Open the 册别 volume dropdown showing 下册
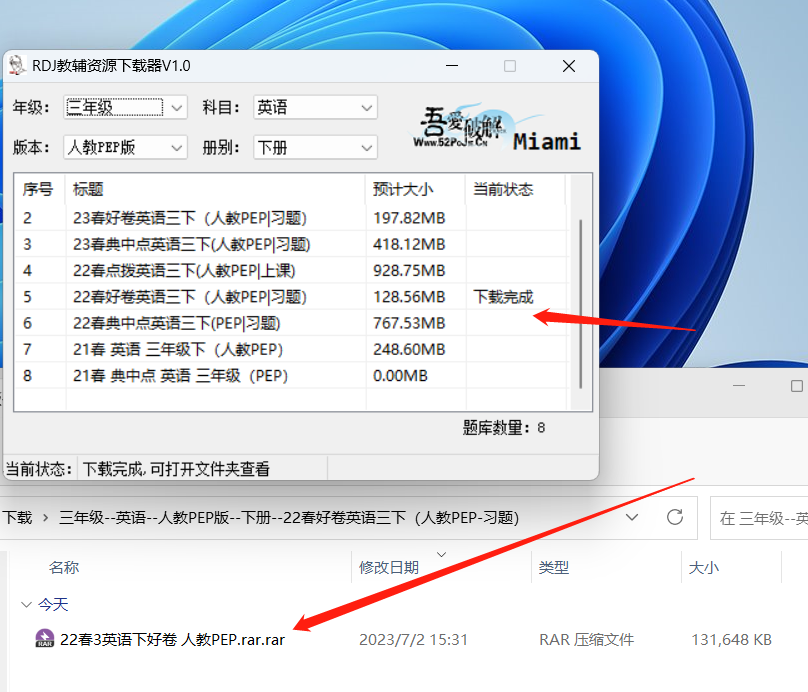Viewport: 808px width, 692px height. click(x=315, y=147)
